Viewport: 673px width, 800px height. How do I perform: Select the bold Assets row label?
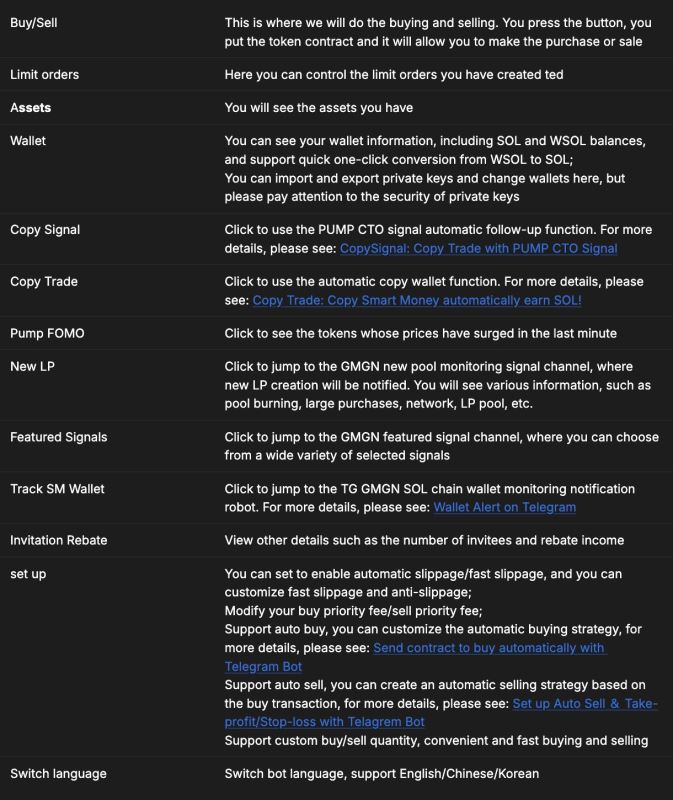[x=30, y=108]
